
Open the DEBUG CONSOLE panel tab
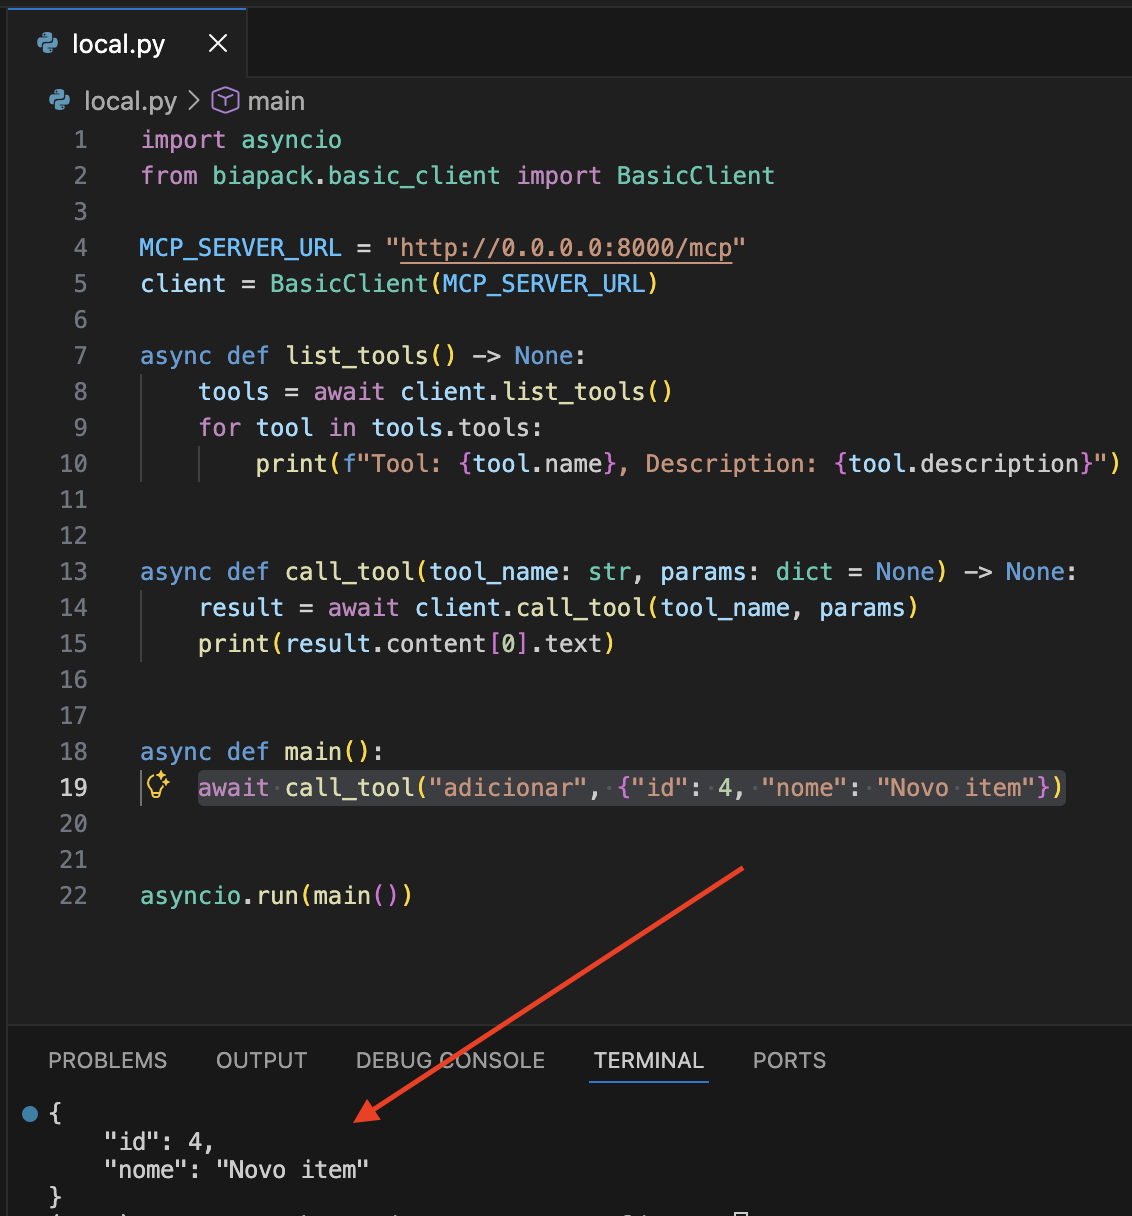450,1060
